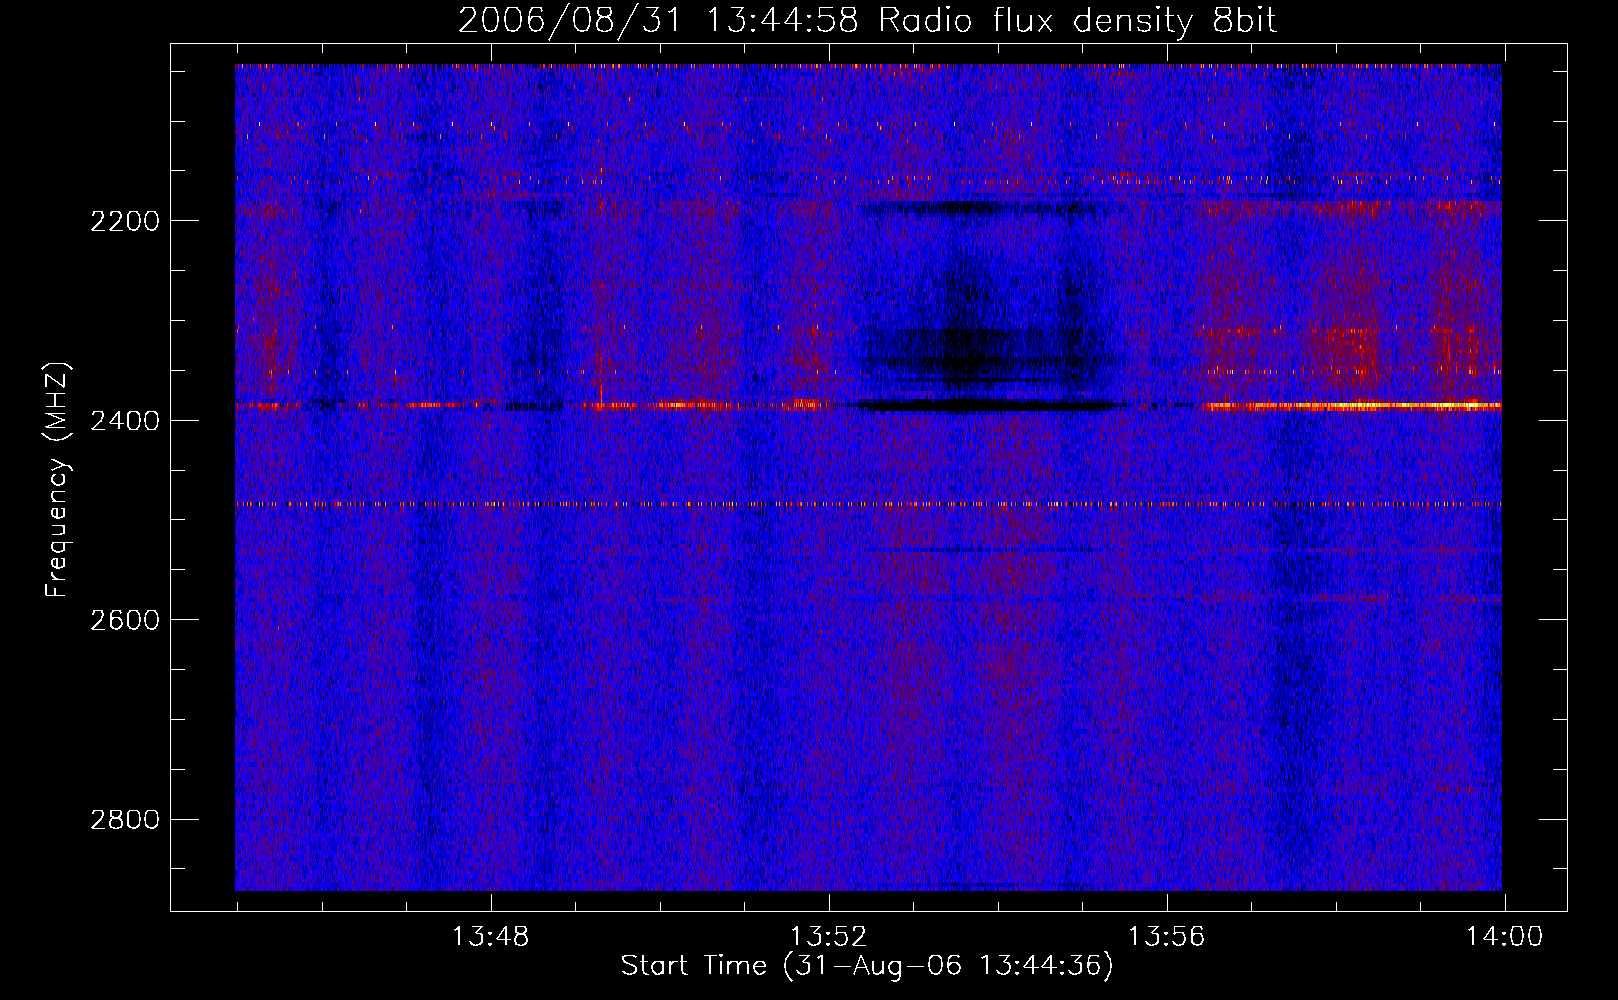Click the 'Start Time (31-Aug-06 13:44:36)' x-axis label
This screenshot has width=1618, height=1000.
(867, 966)
